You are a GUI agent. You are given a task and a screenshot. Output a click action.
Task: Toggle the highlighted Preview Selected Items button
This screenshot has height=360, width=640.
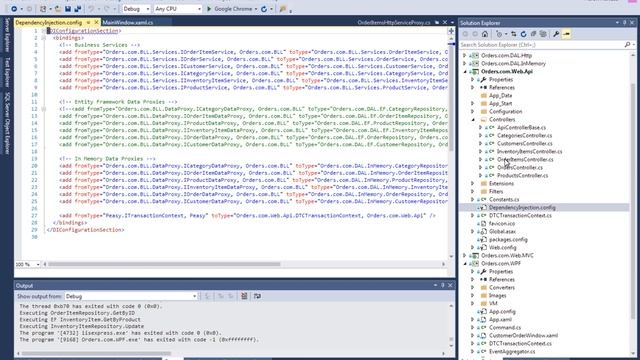tap(567, 34)
